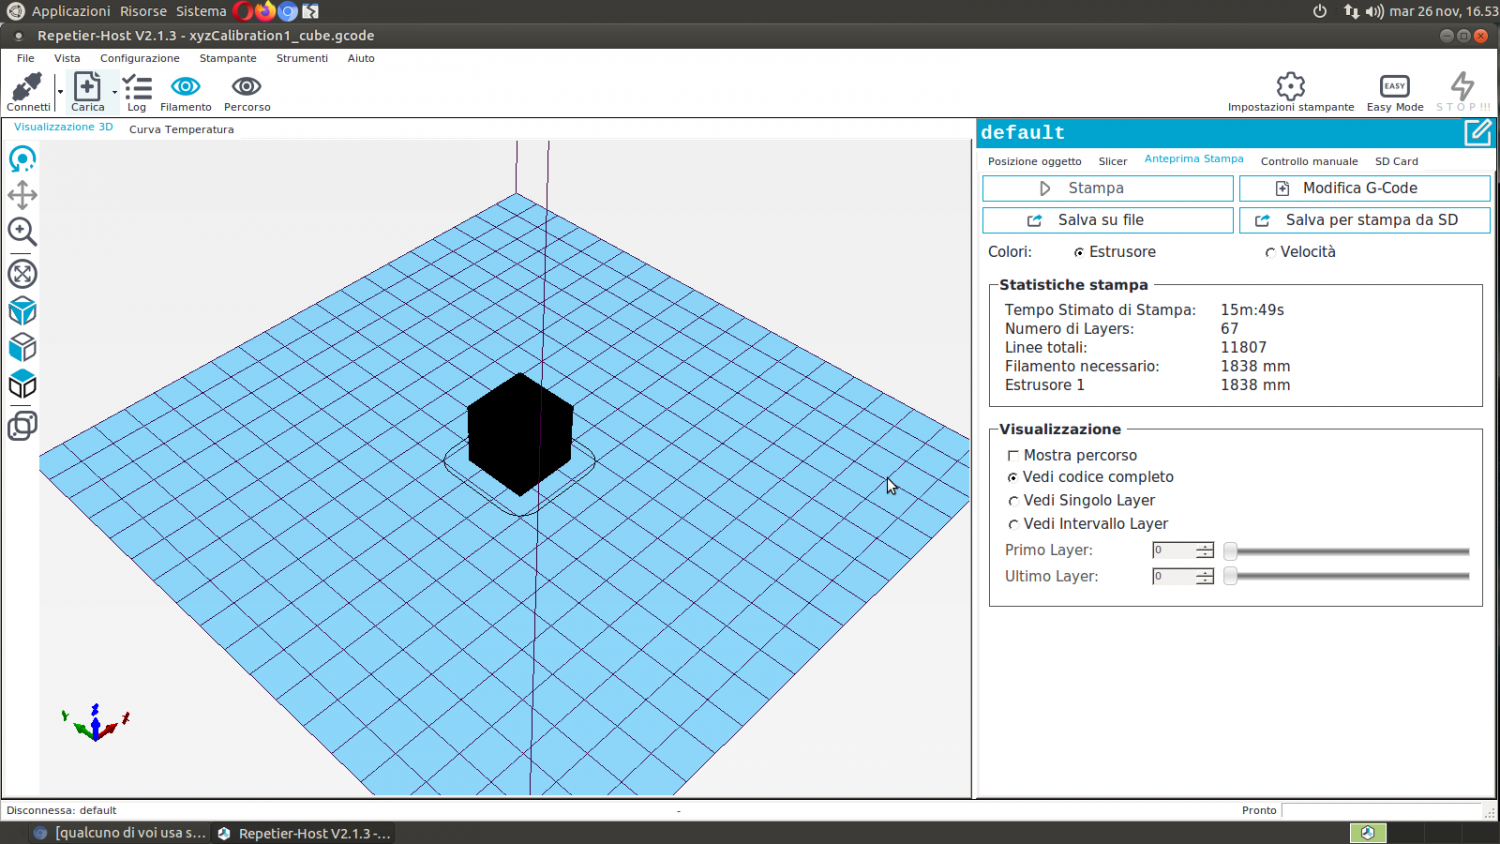Choose the front-face cube view icon

click(22, 348)
